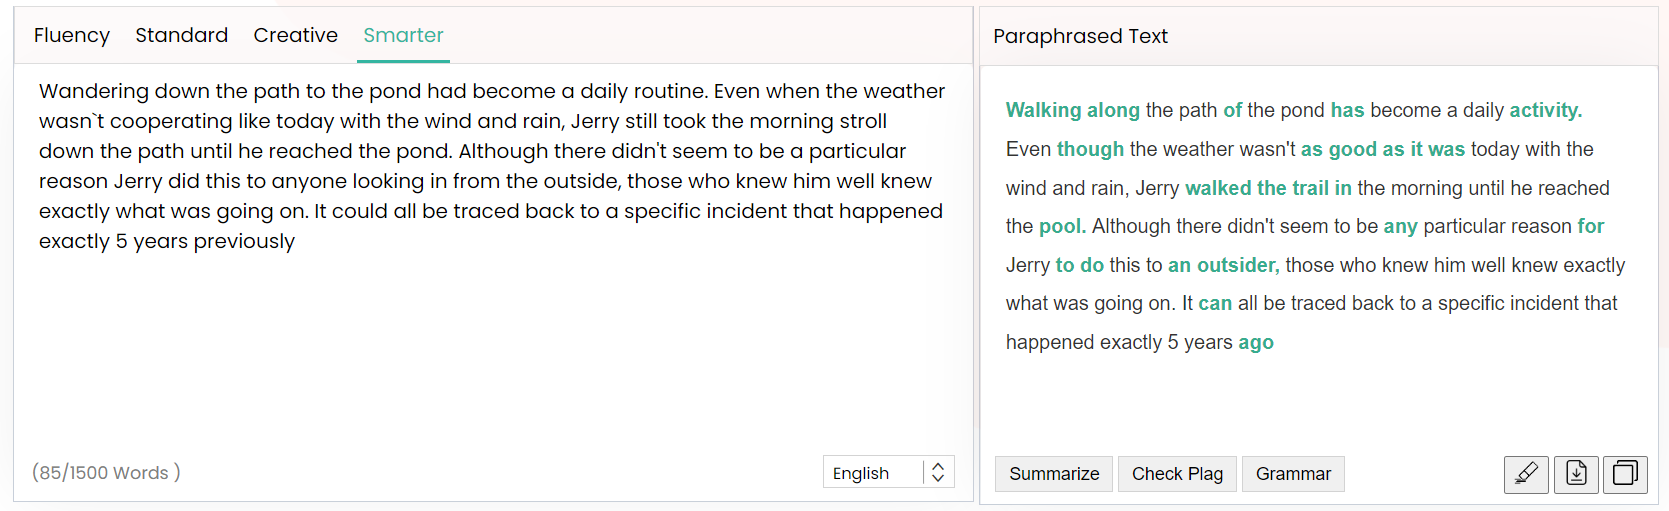Copy paraphrased text with the copy icon
The height and width of the screenshot is (511, 1669).
(x=1625, y=474)
